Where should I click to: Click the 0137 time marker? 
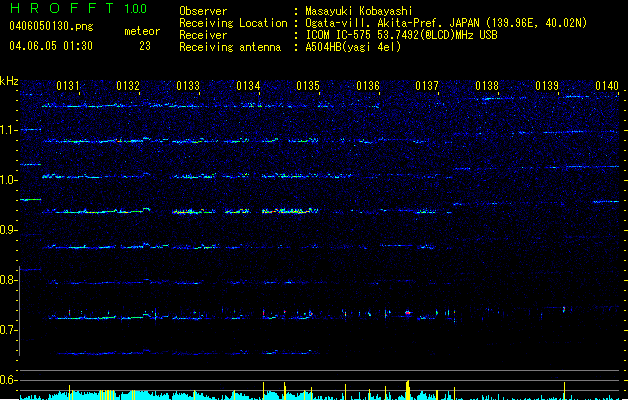pyautogui.click(x=427, y=86)
